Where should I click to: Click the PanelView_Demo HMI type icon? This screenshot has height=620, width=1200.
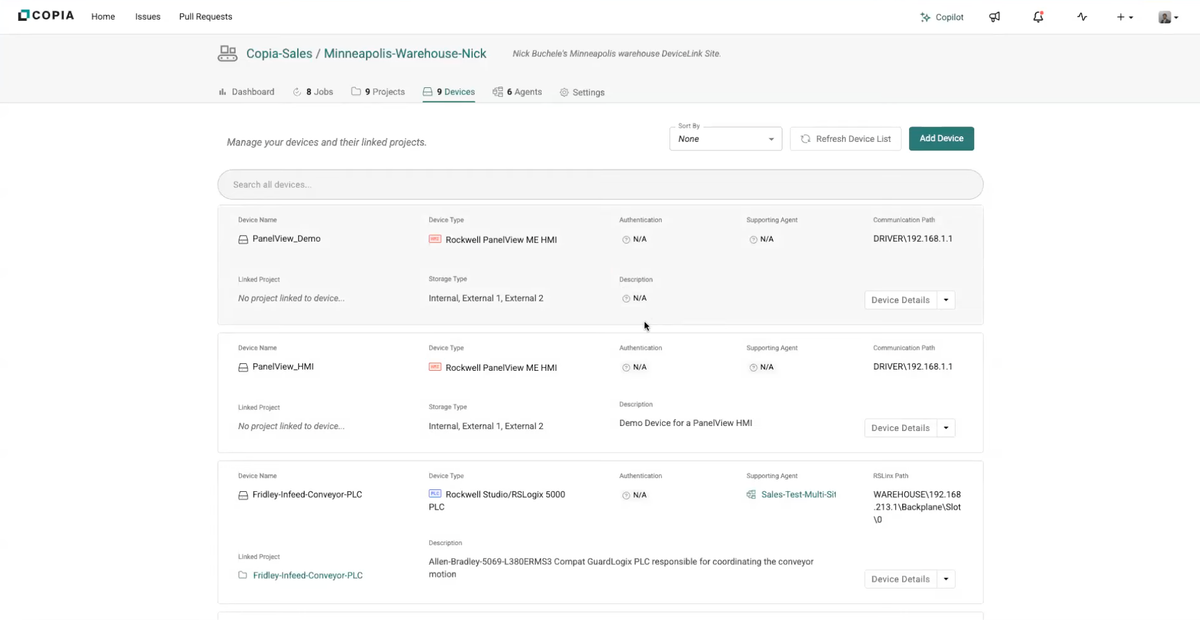point(435,240)
